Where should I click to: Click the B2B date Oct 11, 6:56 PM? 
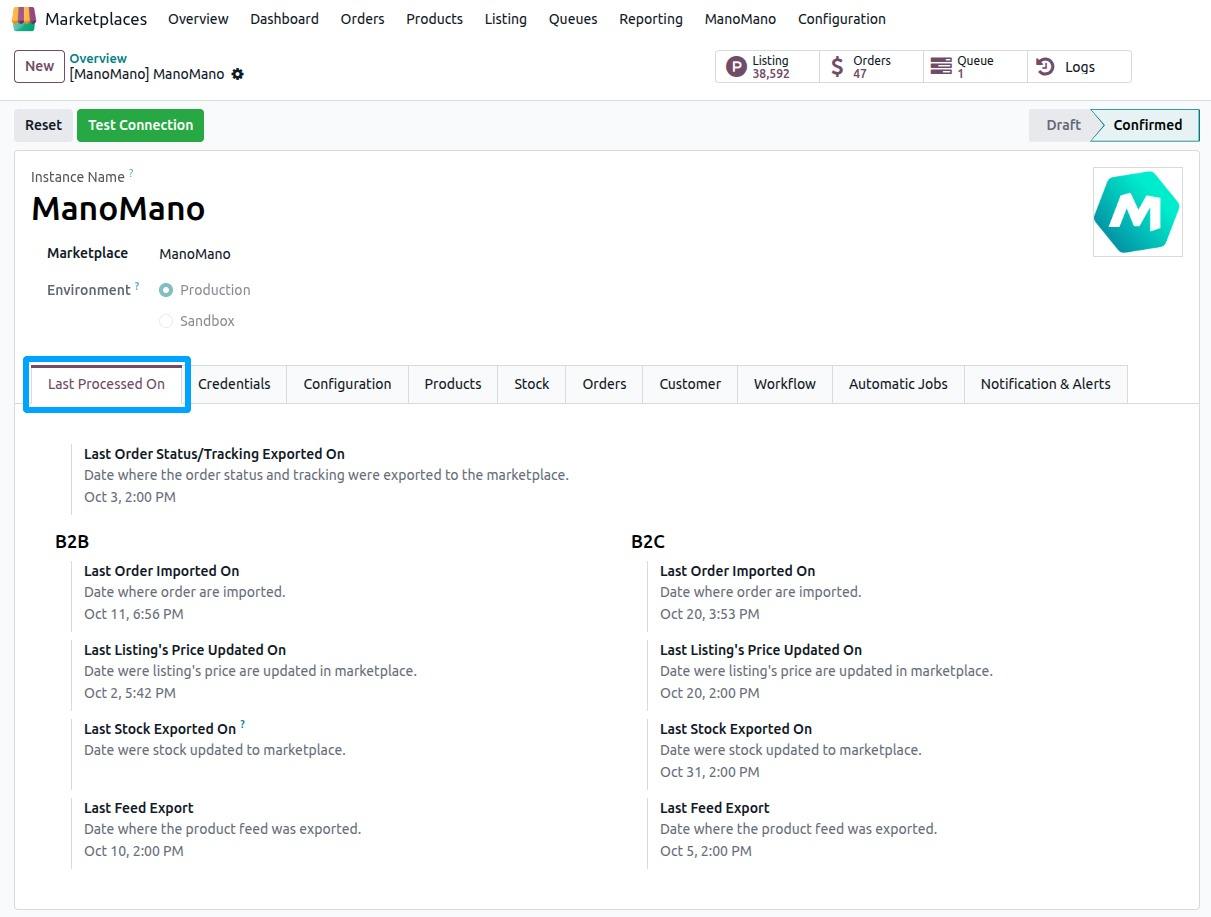tap(134, 614)
